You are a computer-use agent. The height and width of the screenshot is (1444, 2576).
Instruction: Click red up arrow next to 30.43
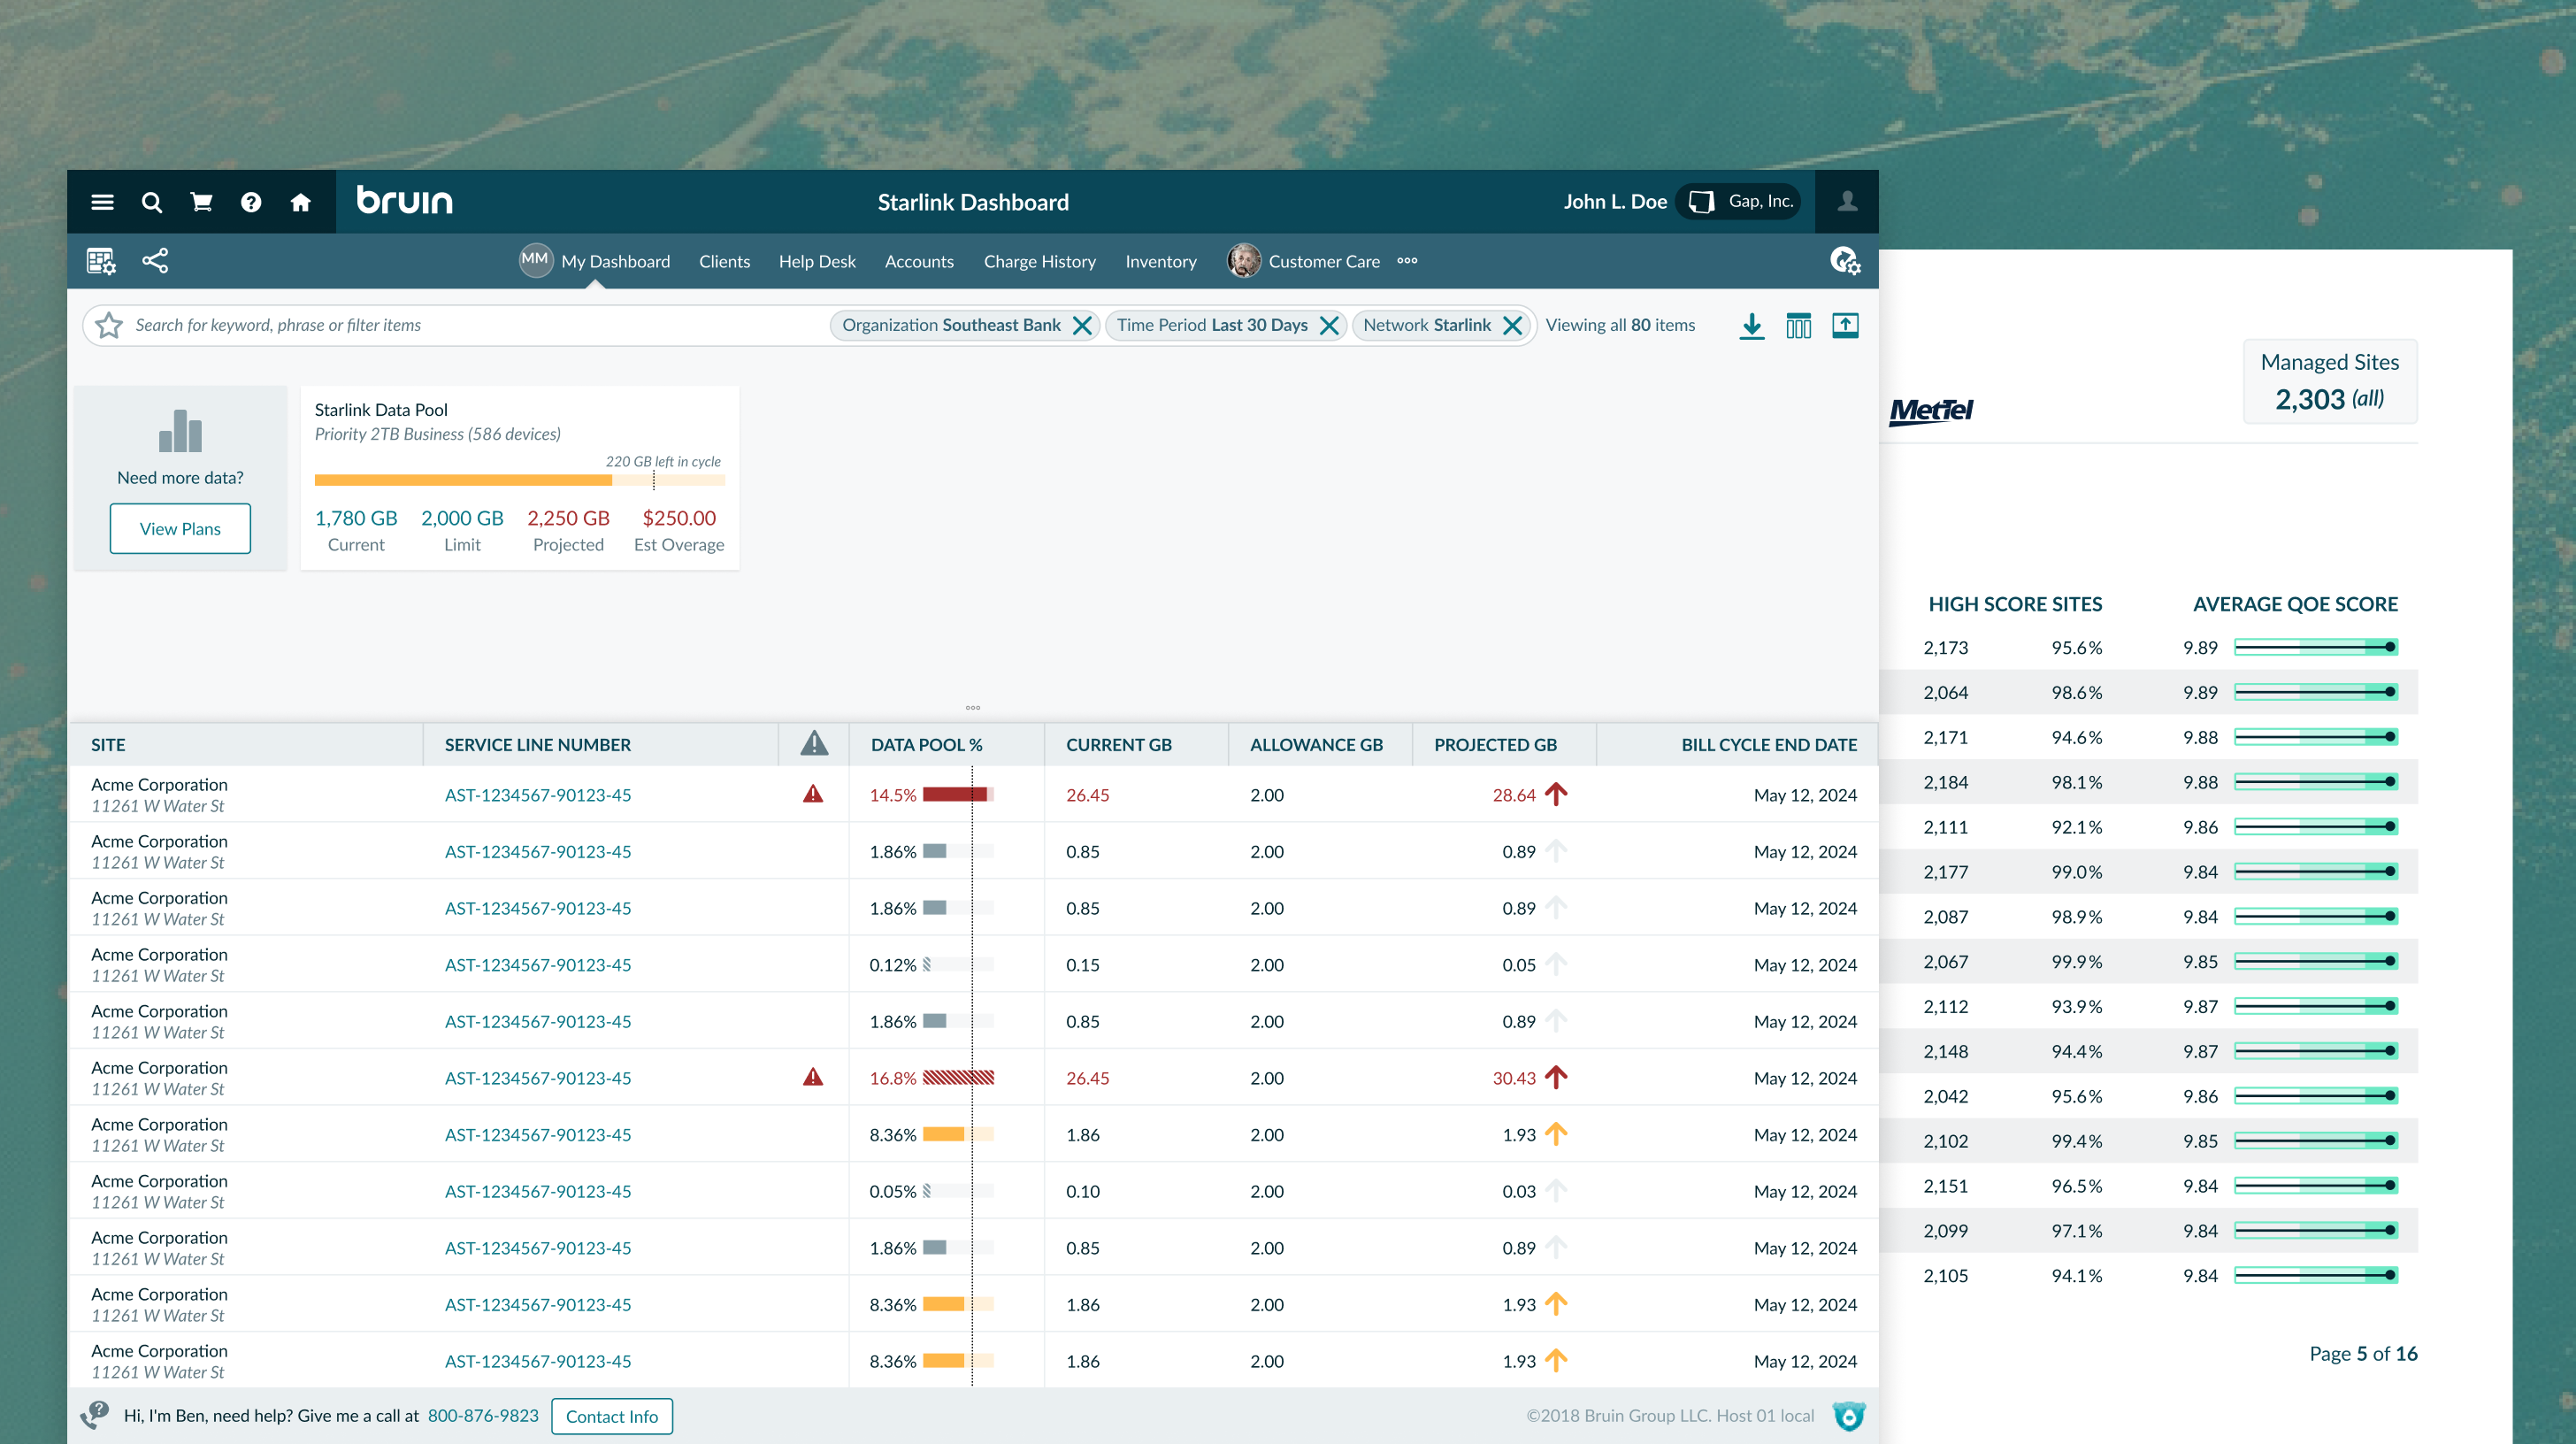pos(1556,1077)
